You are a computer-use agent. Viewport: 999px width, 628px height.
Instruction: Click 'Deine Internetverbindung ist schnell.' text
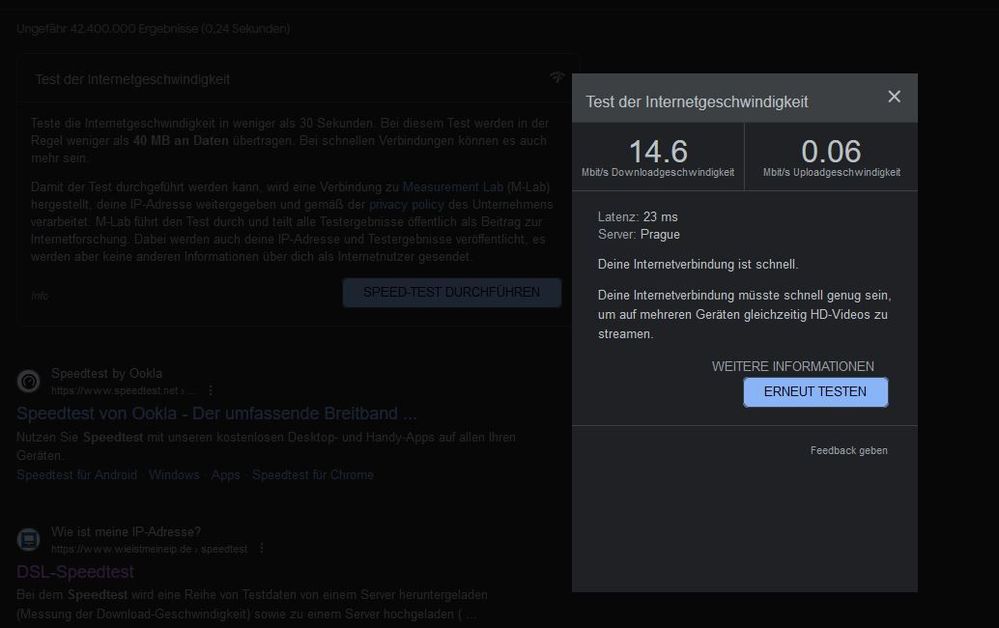coord(698,264)
